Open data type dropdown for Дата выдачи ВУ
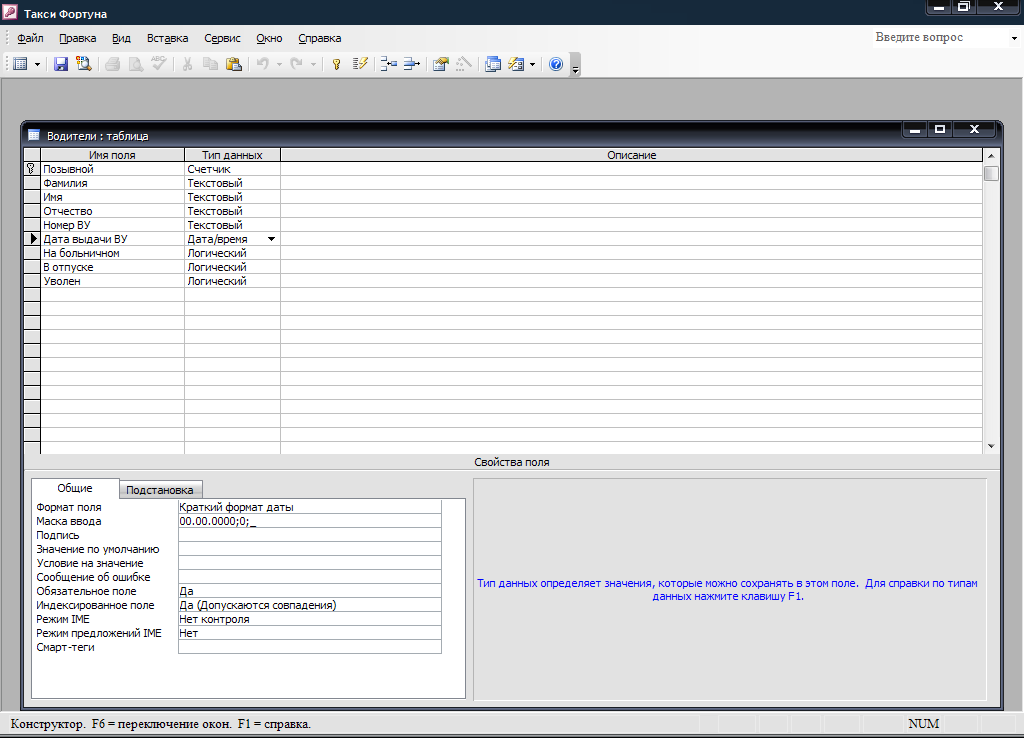 271,239
